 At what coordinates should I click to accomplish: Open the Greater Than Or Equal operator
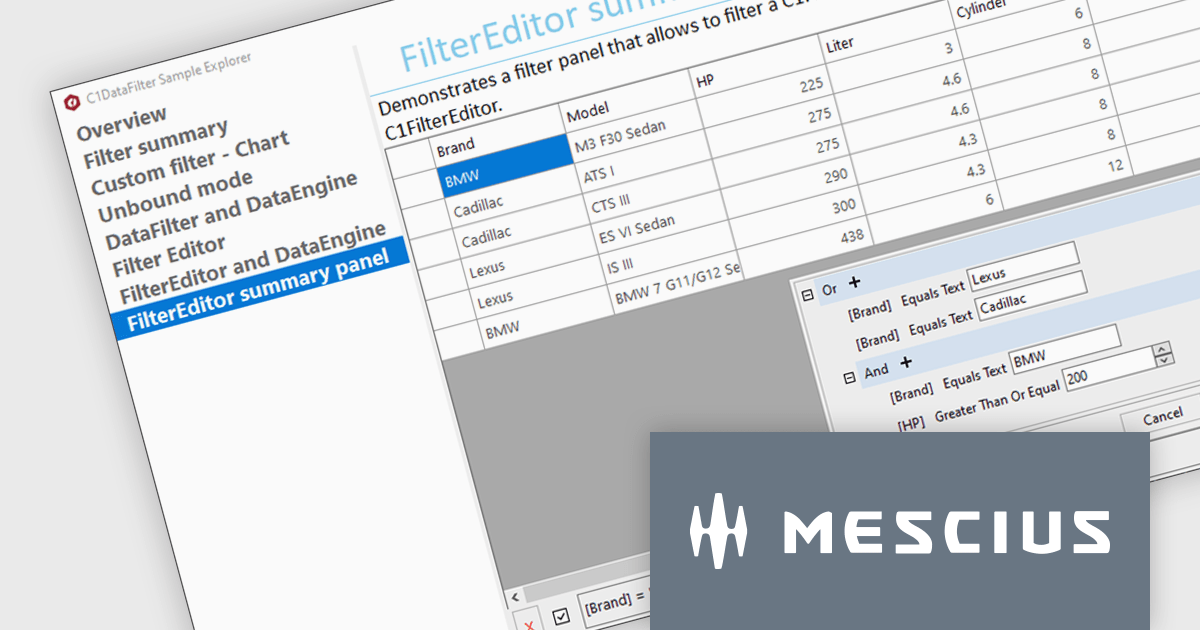(x=997, y=401)
